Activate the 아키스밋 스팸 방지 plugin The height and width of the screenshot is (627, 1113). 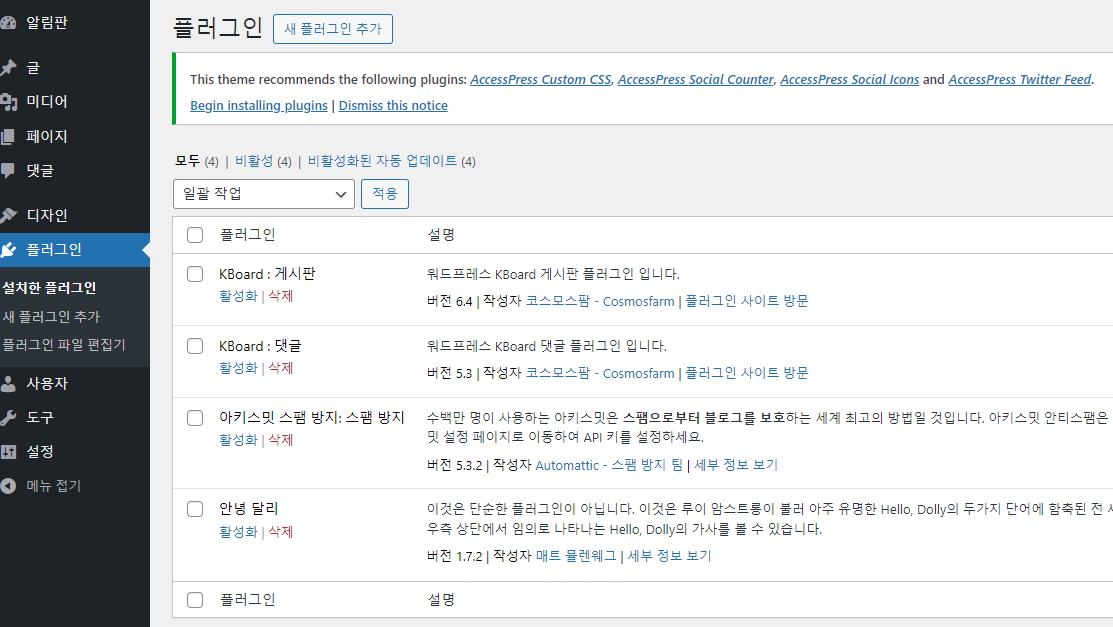(x=238, y=440)
